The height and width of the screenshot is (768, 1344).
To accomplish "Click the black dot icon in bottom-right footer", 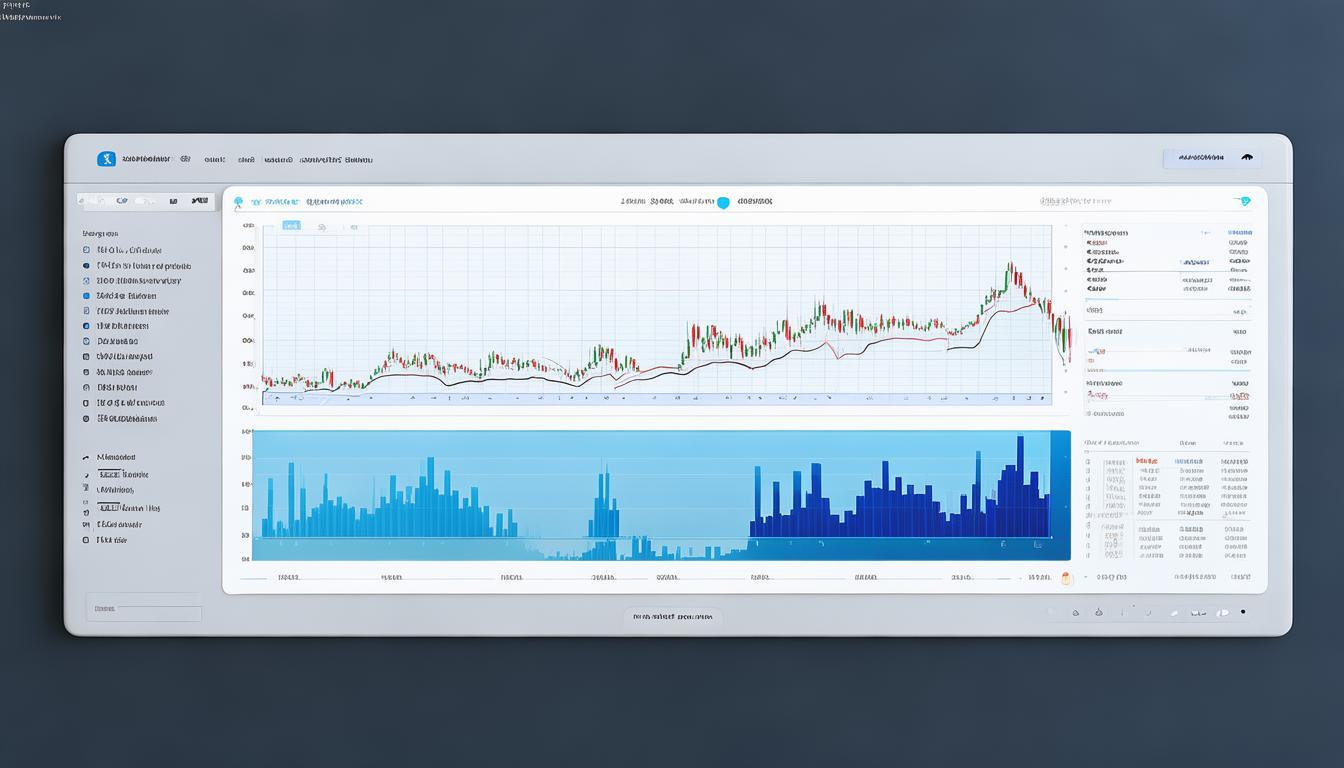I will [1243, 612].
